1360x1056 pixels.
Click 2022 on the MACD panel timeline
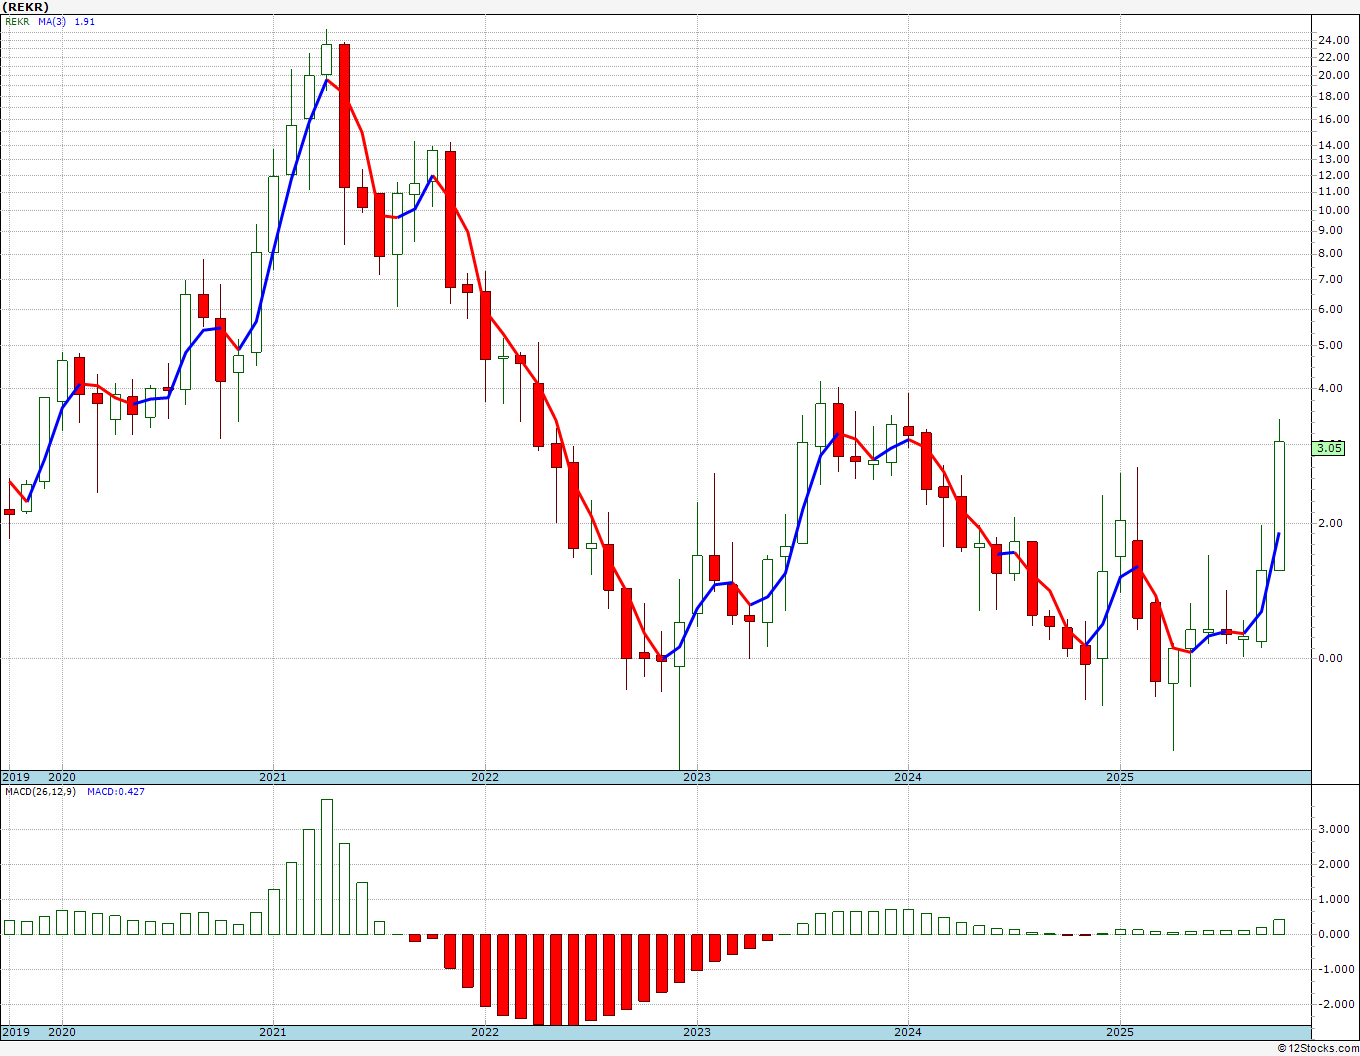coord(484,1032)
